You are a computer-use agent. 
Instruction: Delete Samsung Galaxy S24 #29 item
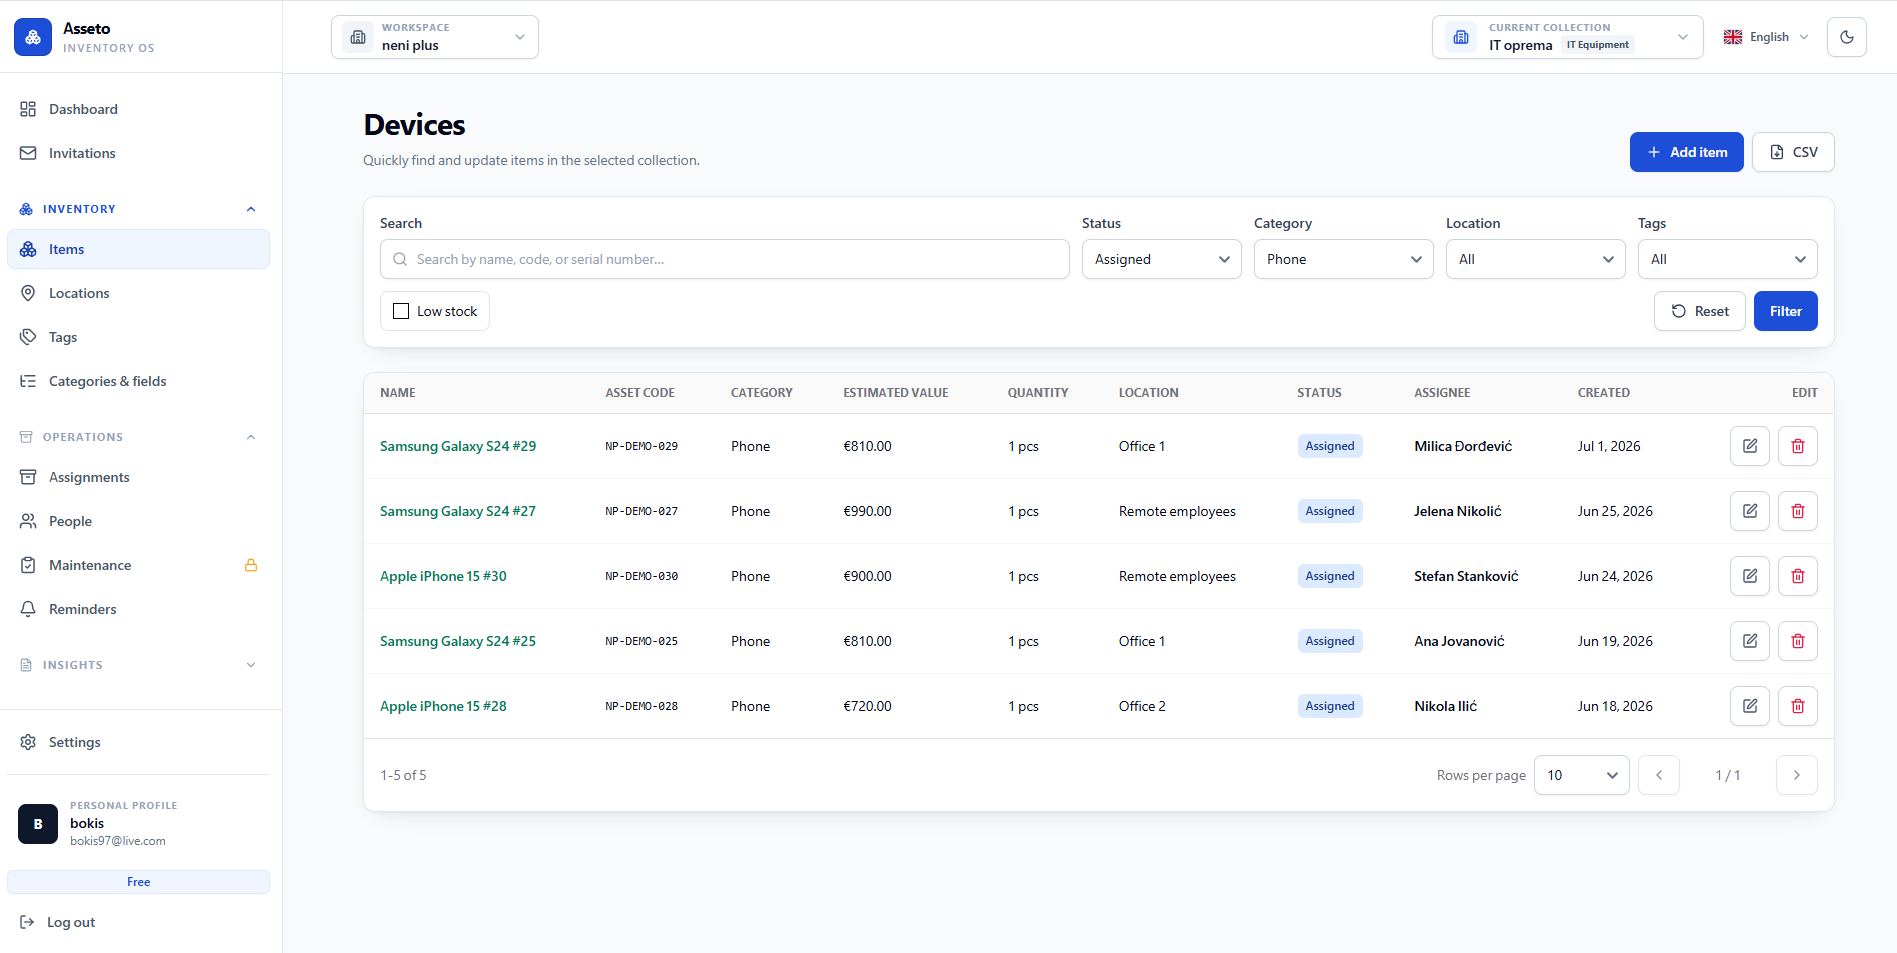pos(1797,446)
